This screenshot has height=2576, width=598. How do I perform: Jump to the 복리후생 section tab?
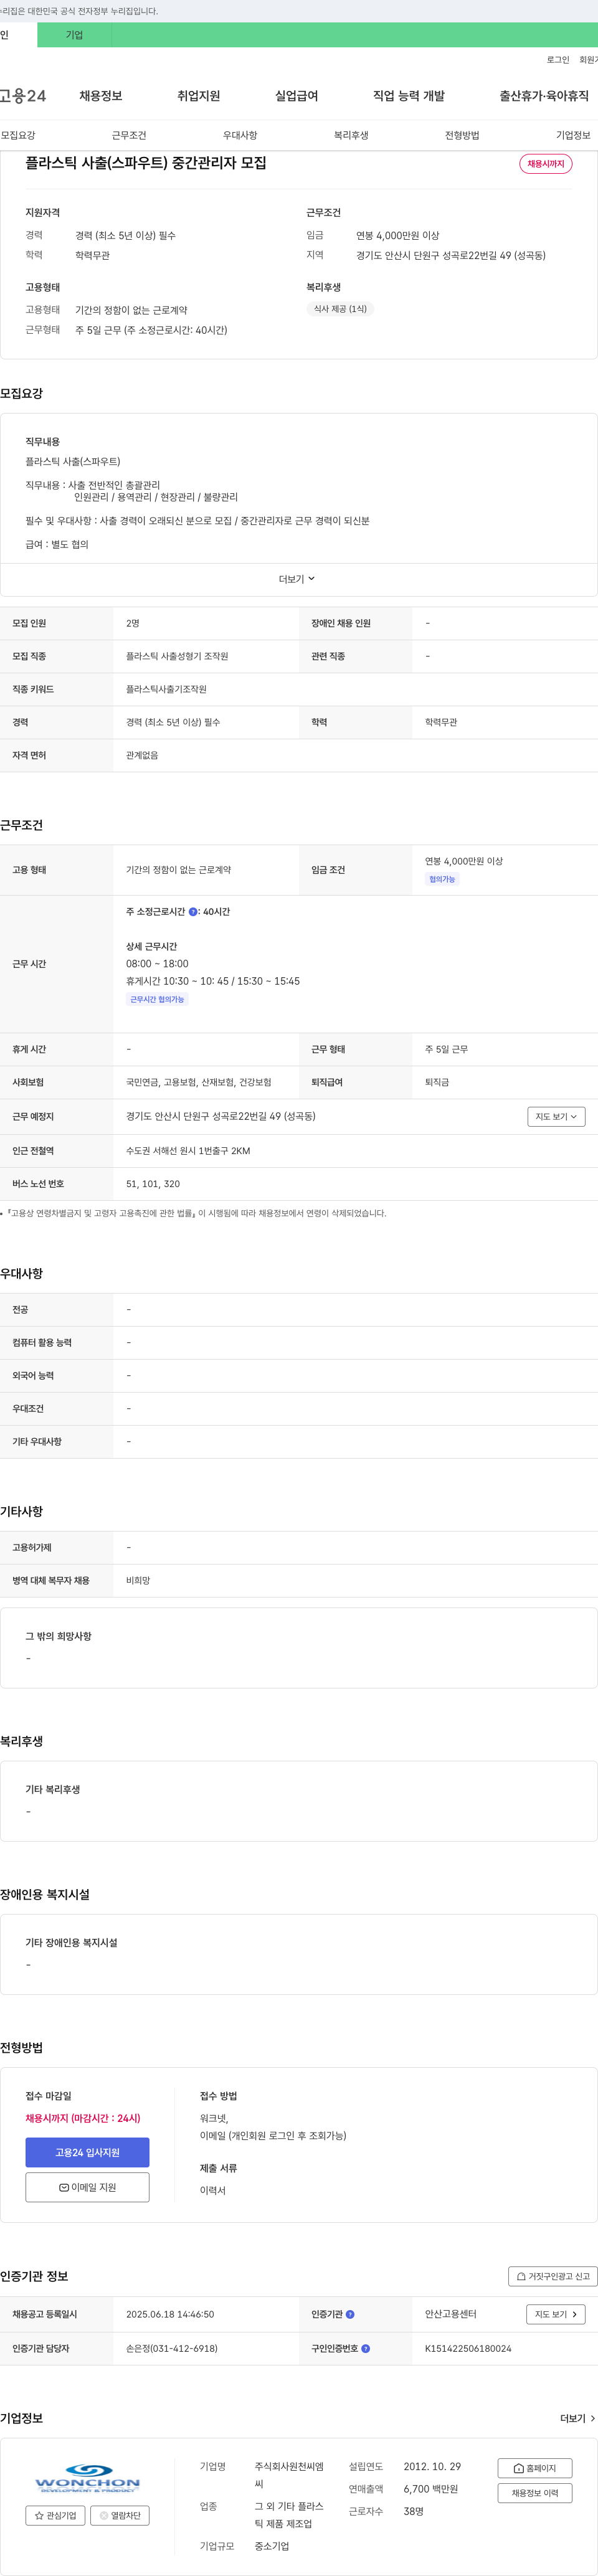click(351, 135)
